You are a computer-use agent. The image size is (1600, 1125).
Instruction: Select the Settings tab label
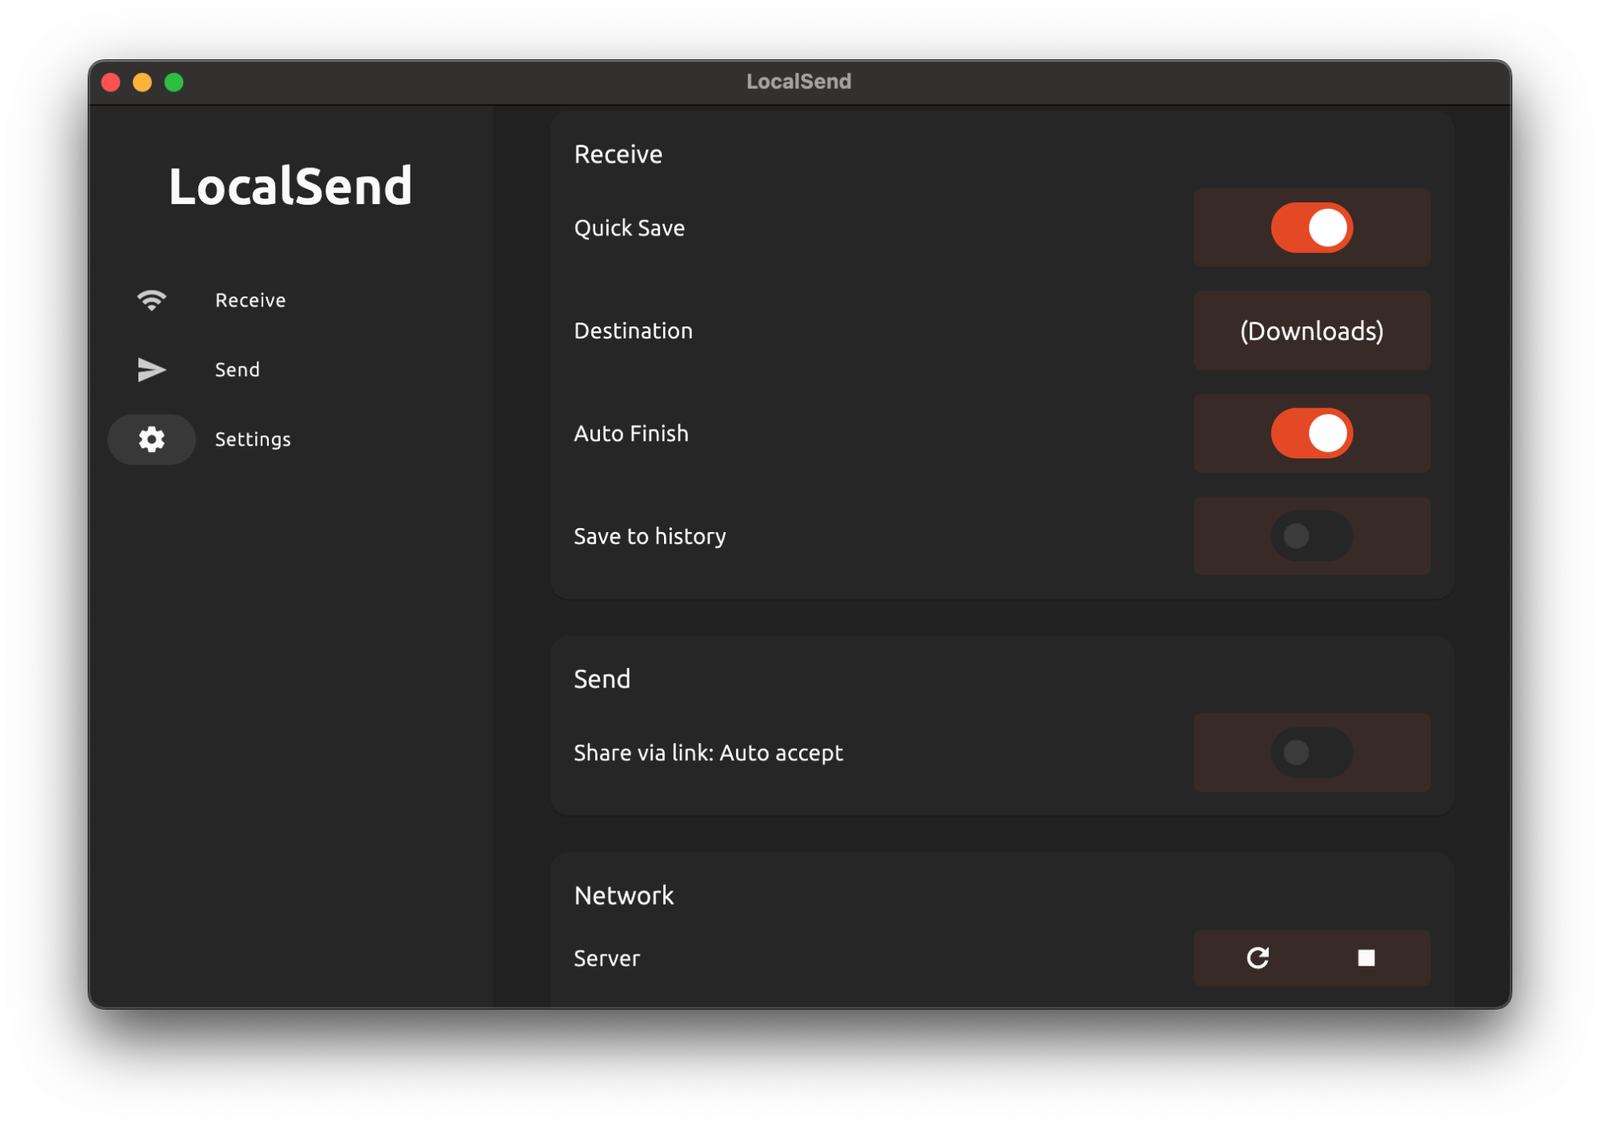[x=253, y=440]
